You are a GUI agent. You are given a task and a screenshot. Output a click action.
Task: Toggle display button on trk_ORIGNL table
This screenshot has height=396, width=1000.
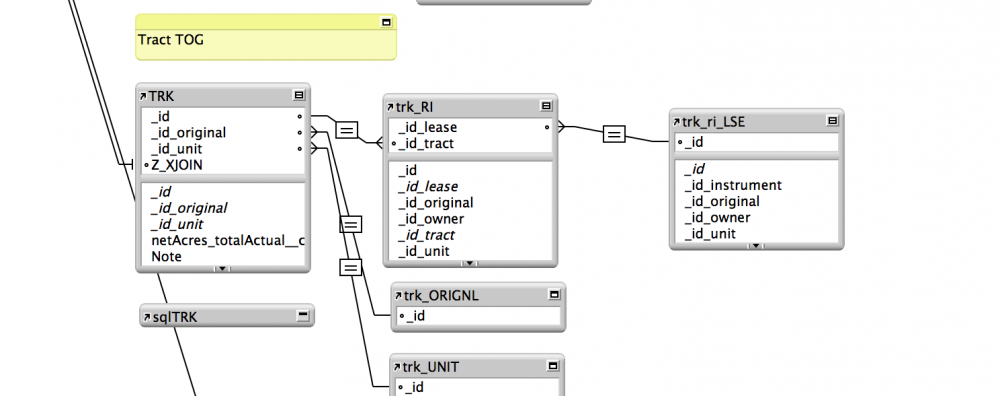click(x=554, y=295)
